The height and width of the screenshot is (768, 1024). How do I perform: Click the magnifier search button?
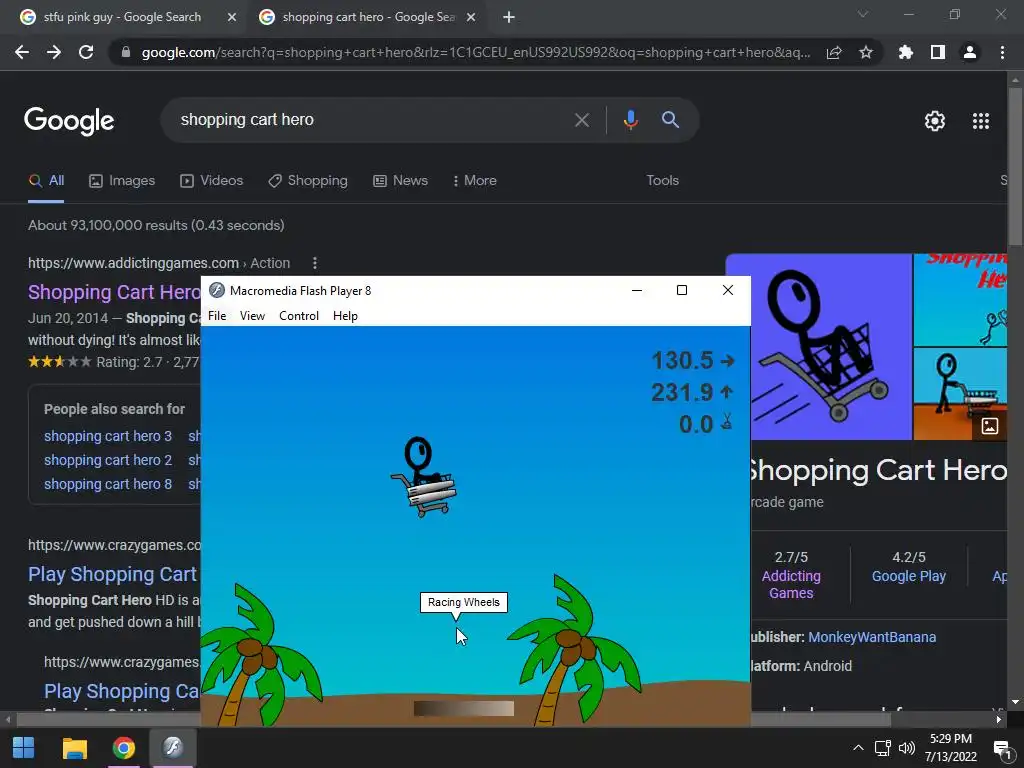(x=670, y=120)
